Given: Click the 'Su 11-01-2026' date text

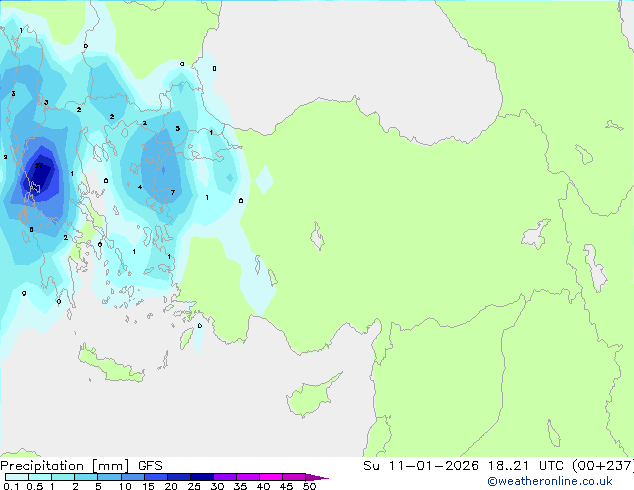Looking at the screenshot, I should [421, 466].
